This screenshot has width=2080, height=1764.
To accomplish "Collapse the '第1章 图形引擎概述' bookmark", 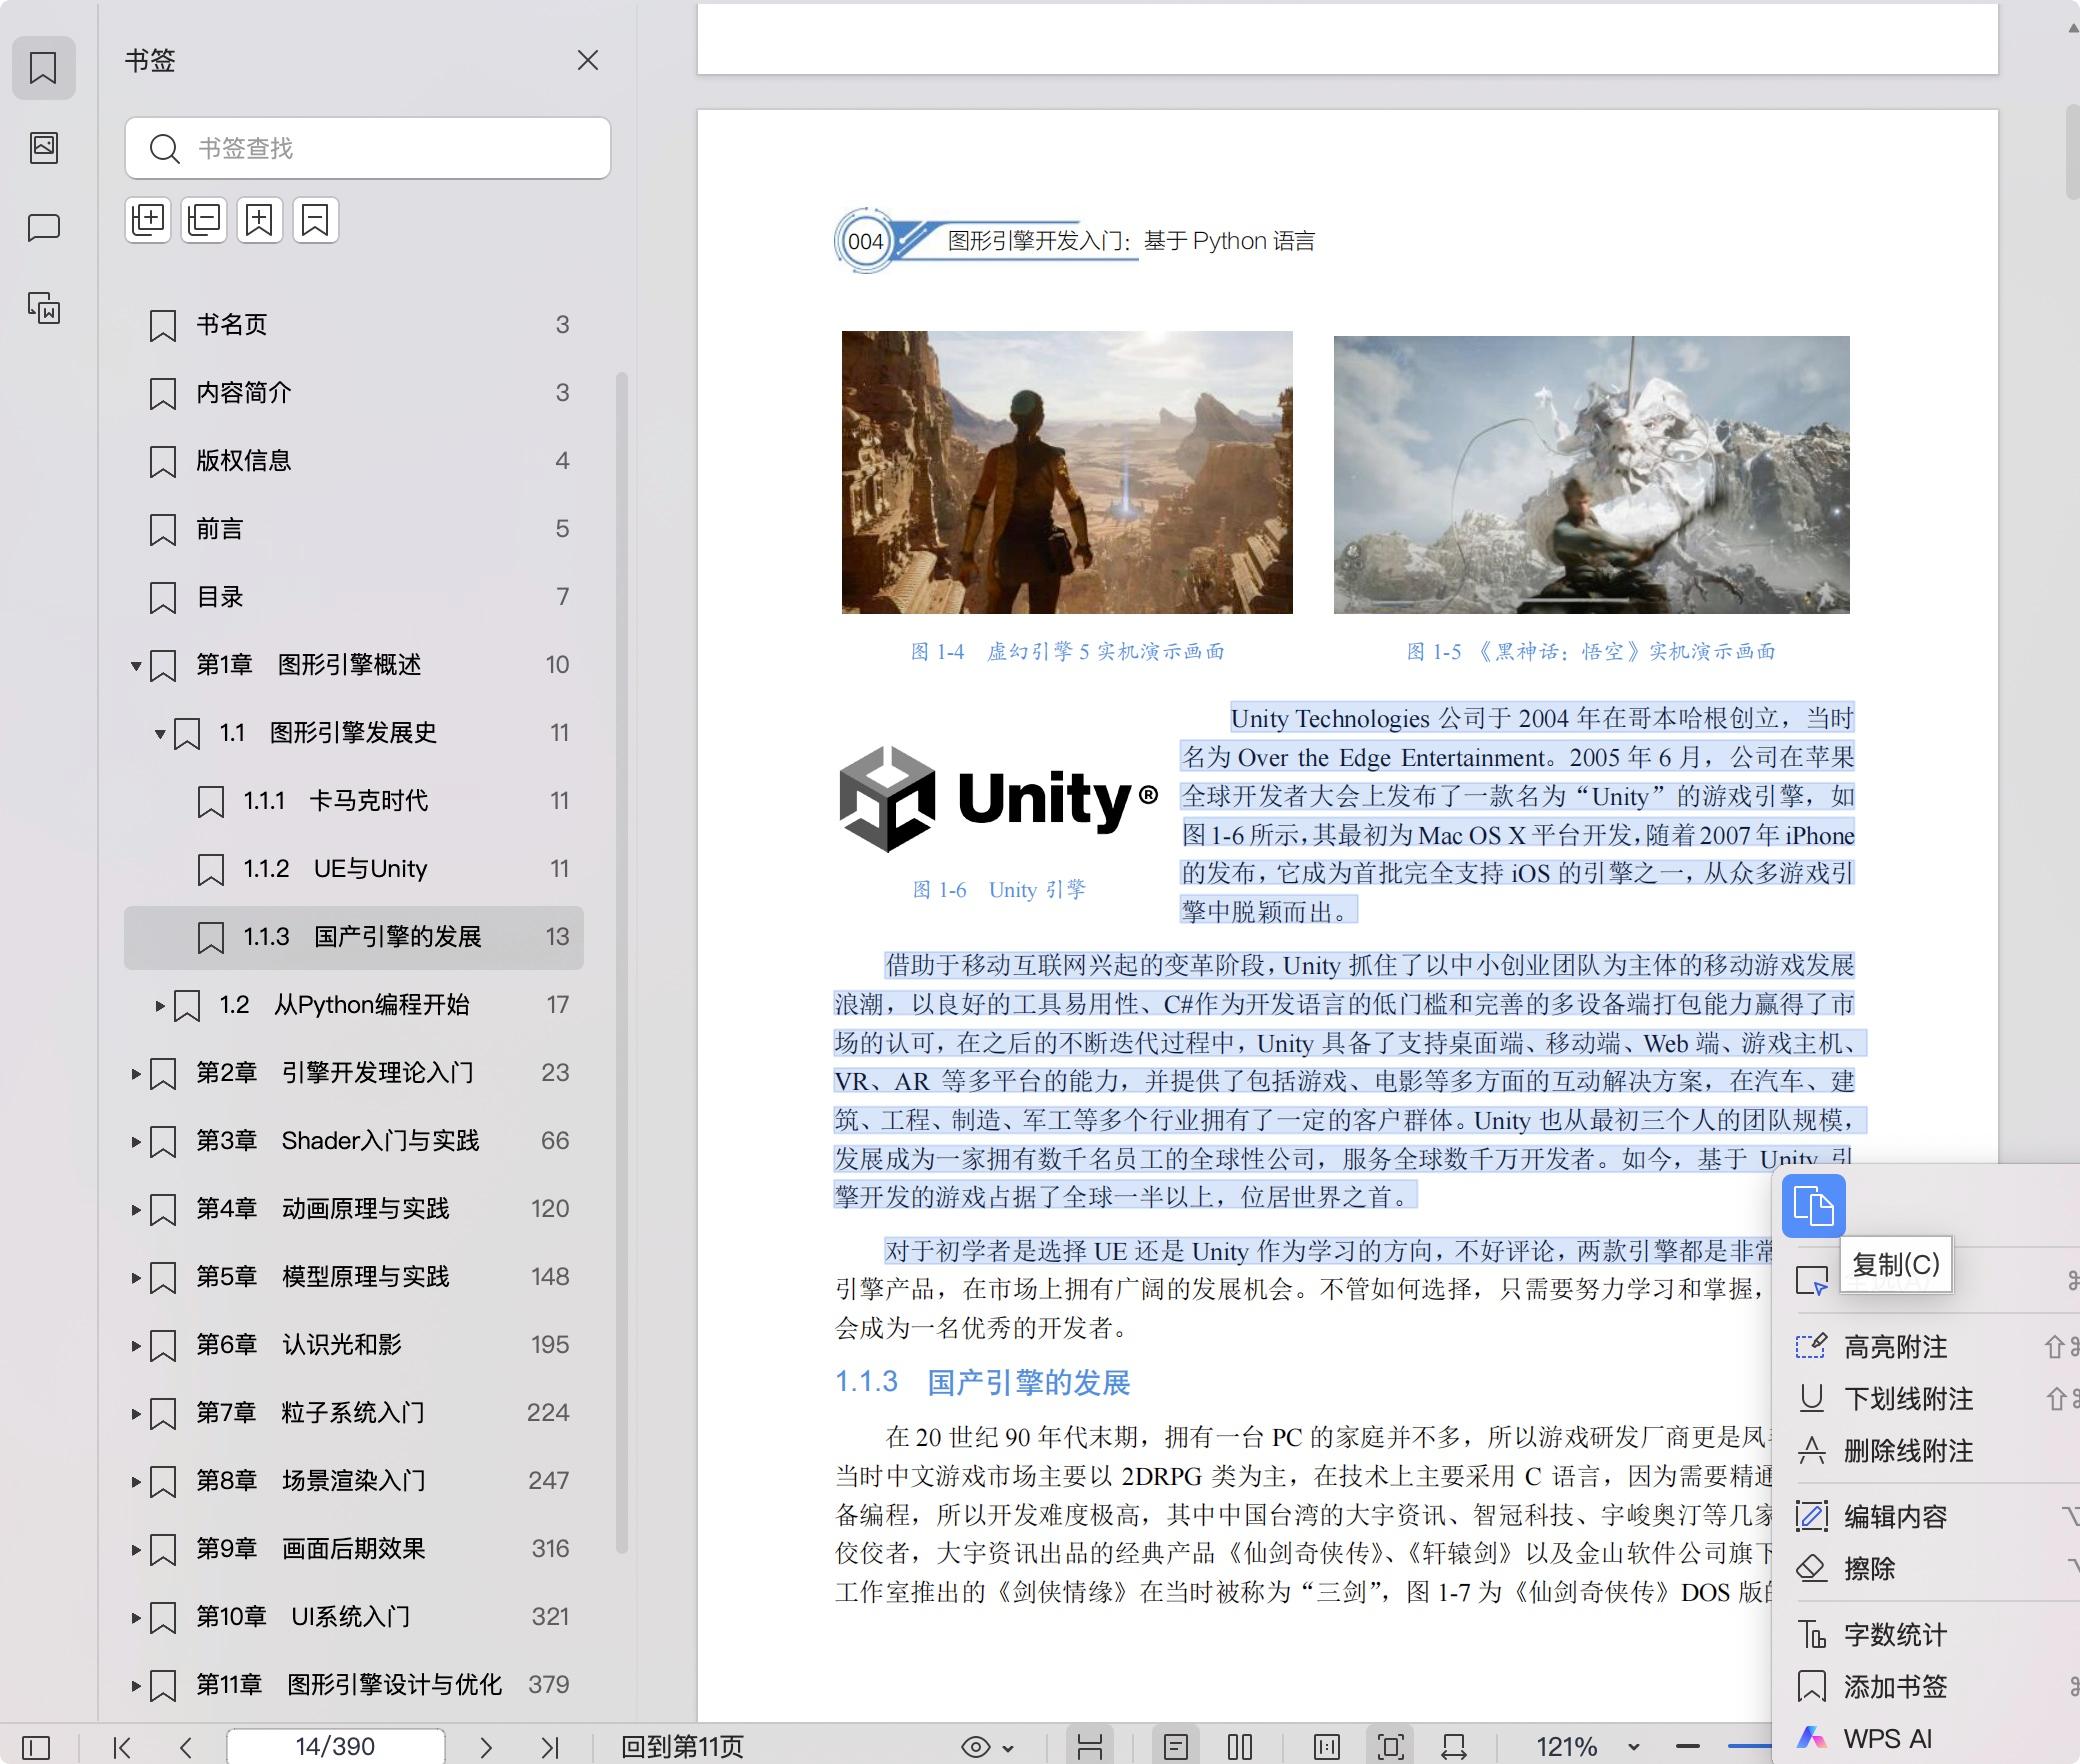I will click(135, 664).
